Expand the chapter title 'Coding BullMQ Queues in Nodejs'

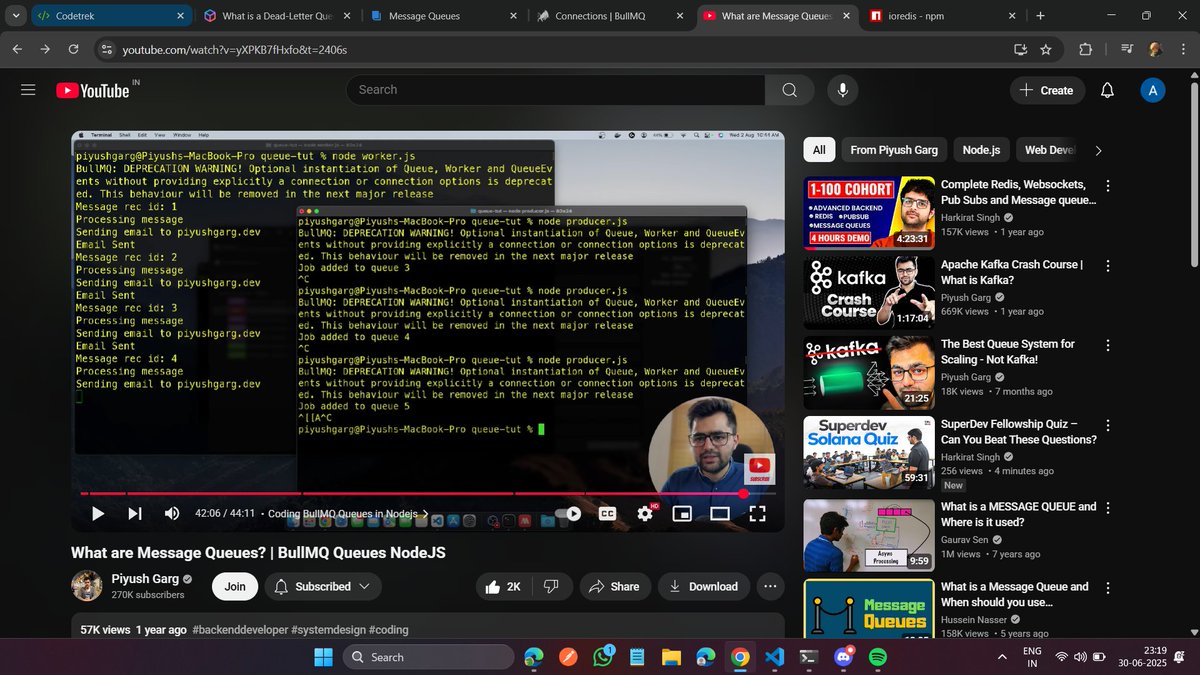point(348,514)
